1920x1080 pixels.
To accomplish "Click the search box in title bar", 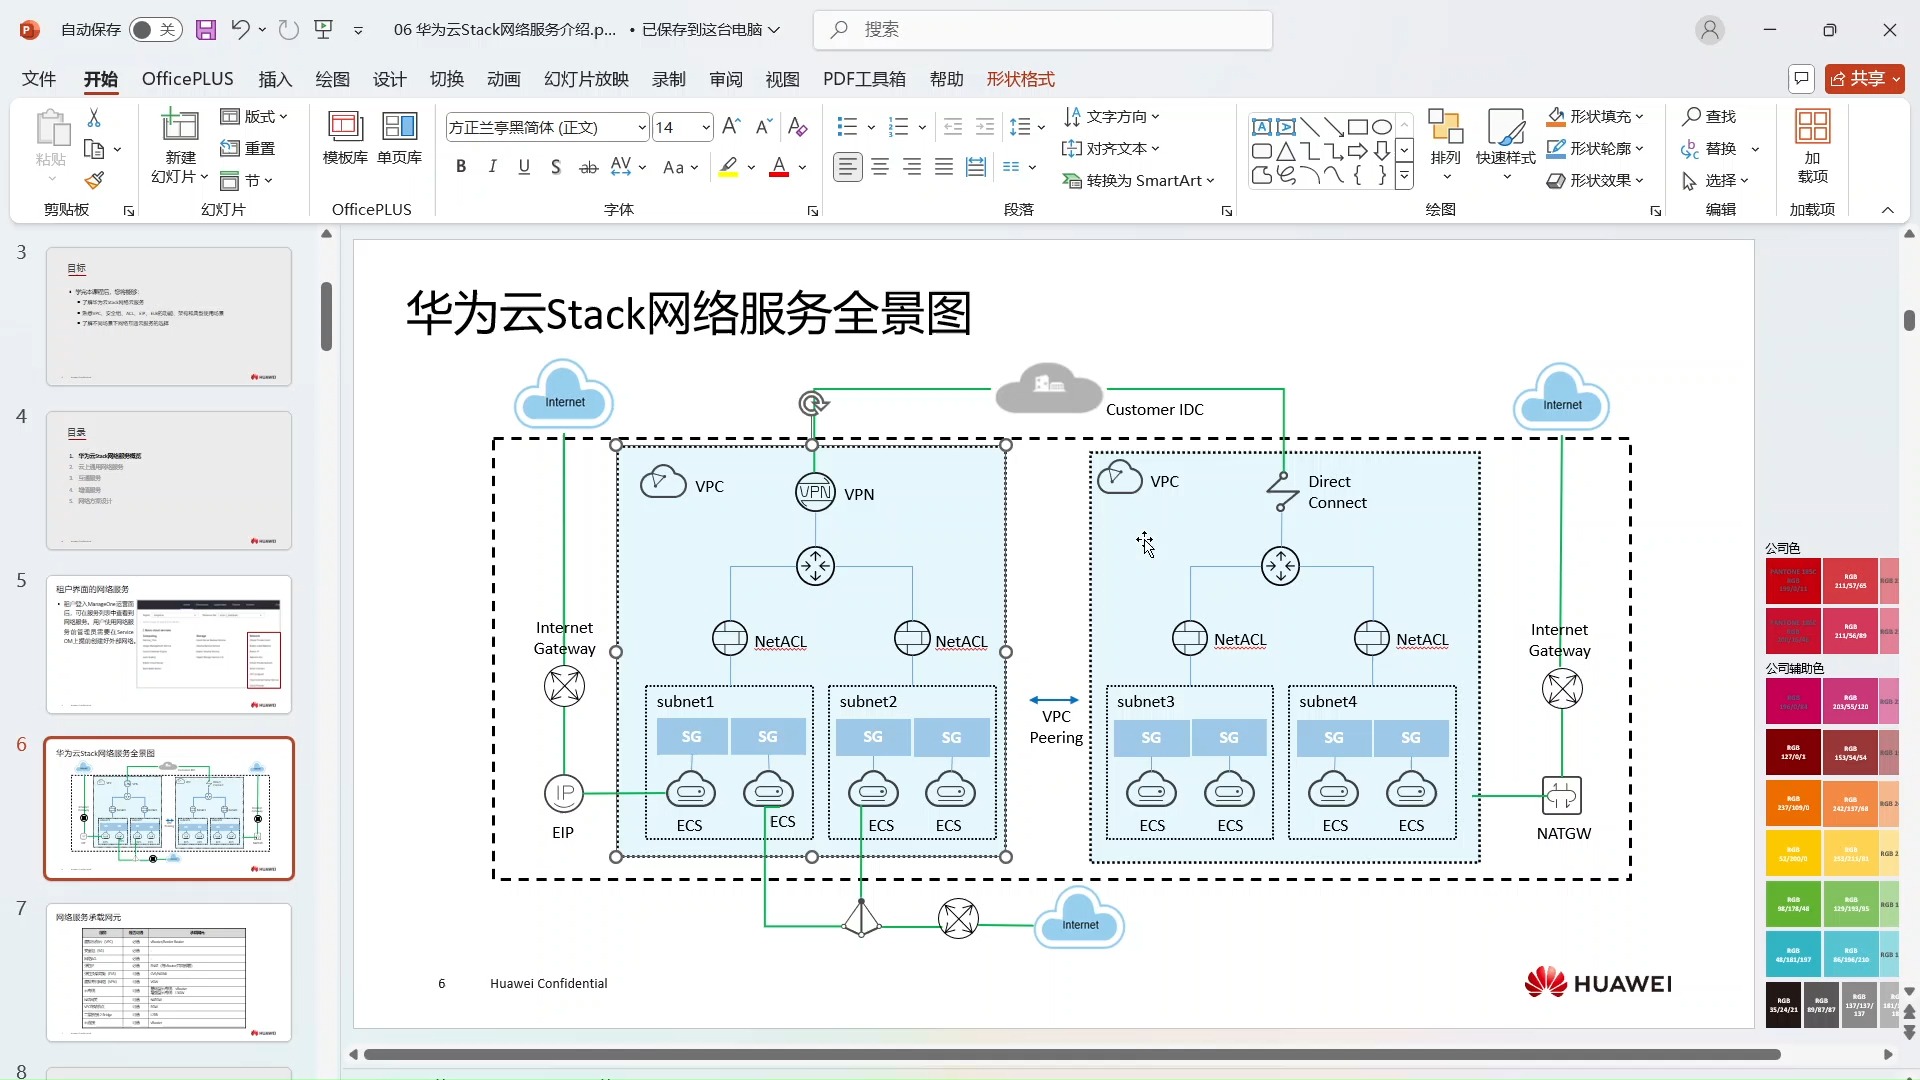I will (1043, 30).
